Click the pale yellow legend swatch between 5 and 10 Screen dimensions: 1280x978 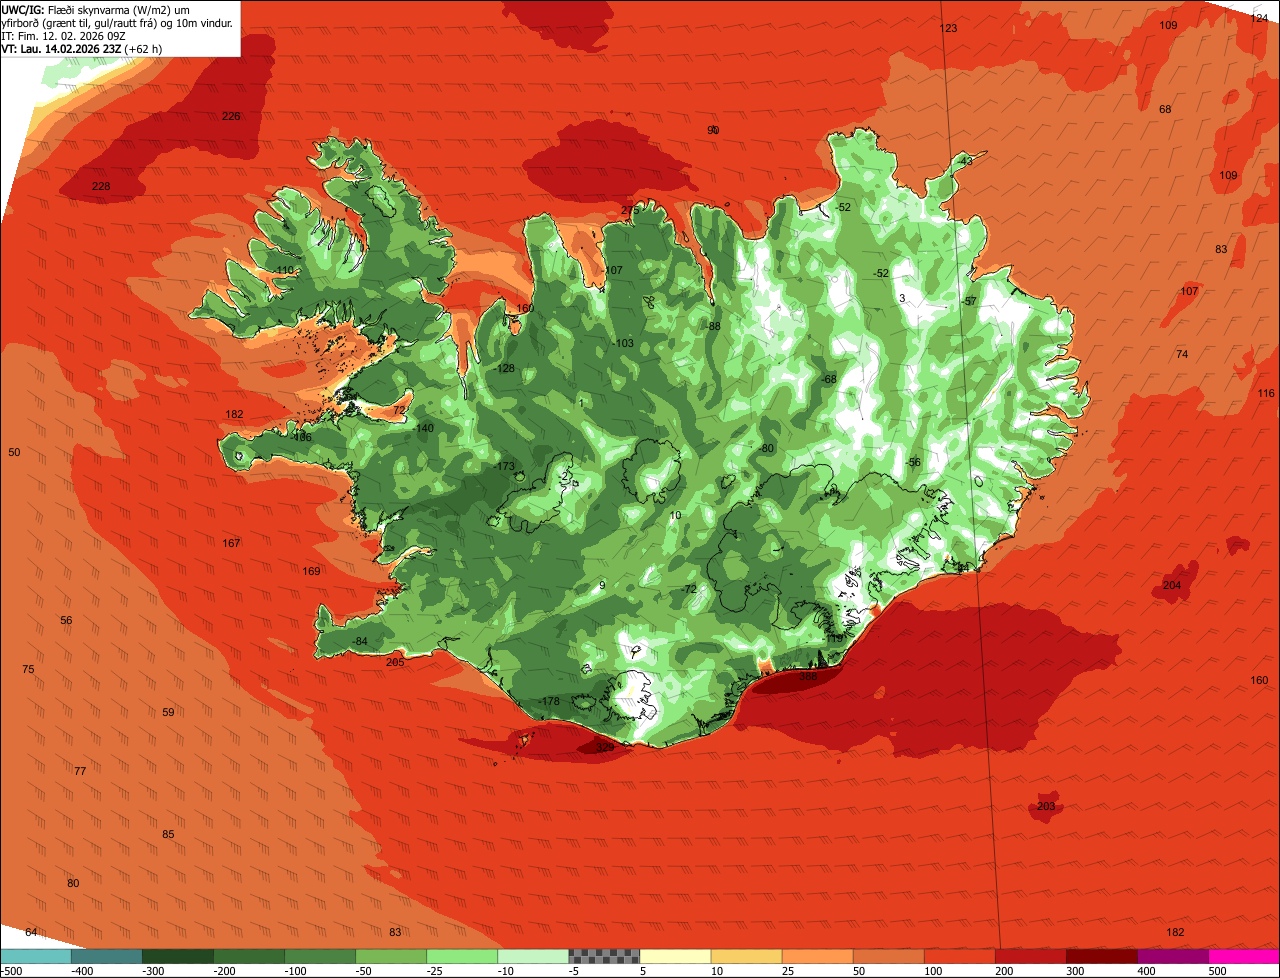[x=674, y=956]
